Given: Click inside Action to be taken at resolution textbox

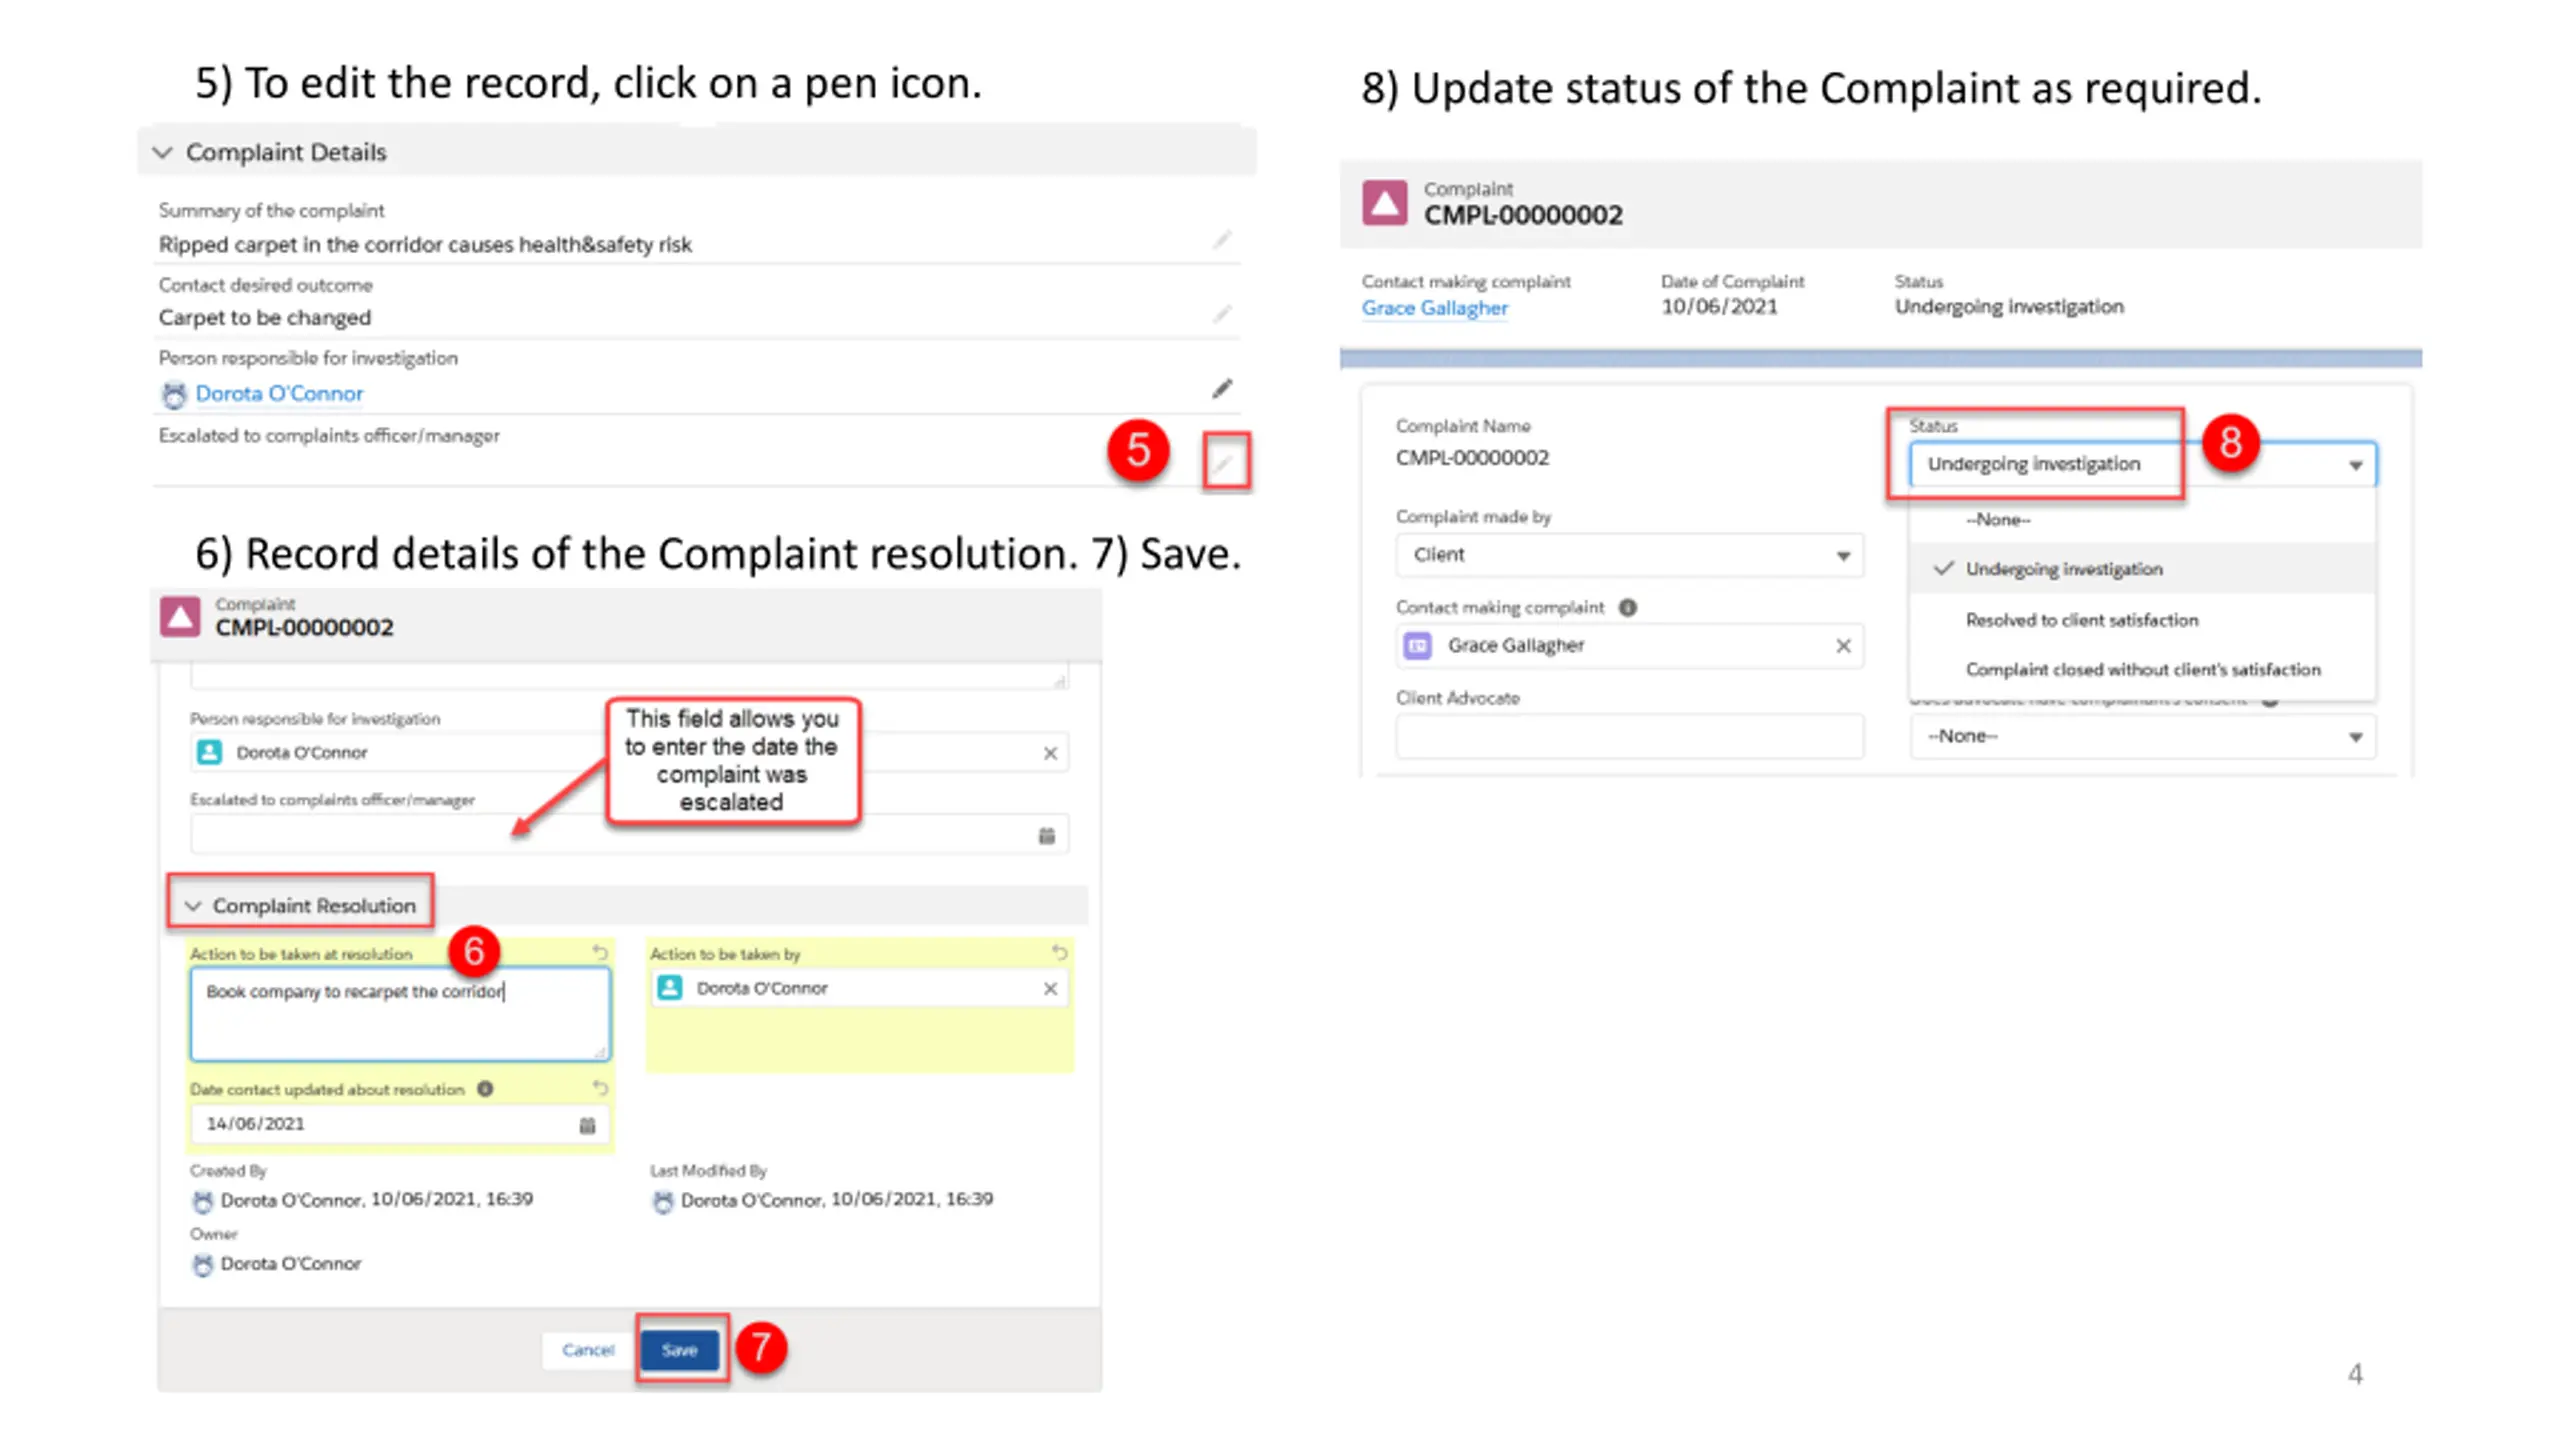Looking at the screenshot, I should (400, 1013).
